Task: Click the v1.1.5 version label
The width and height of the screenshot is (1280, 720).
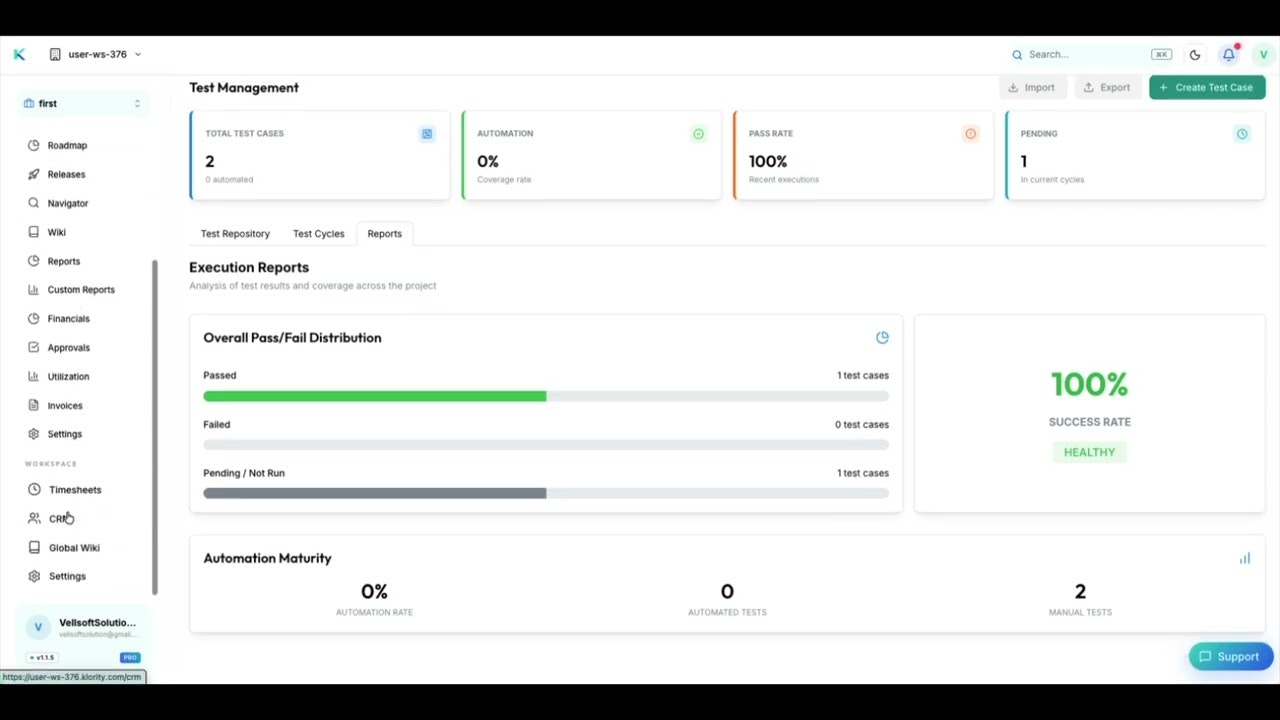Action: [x=42, y=658]
